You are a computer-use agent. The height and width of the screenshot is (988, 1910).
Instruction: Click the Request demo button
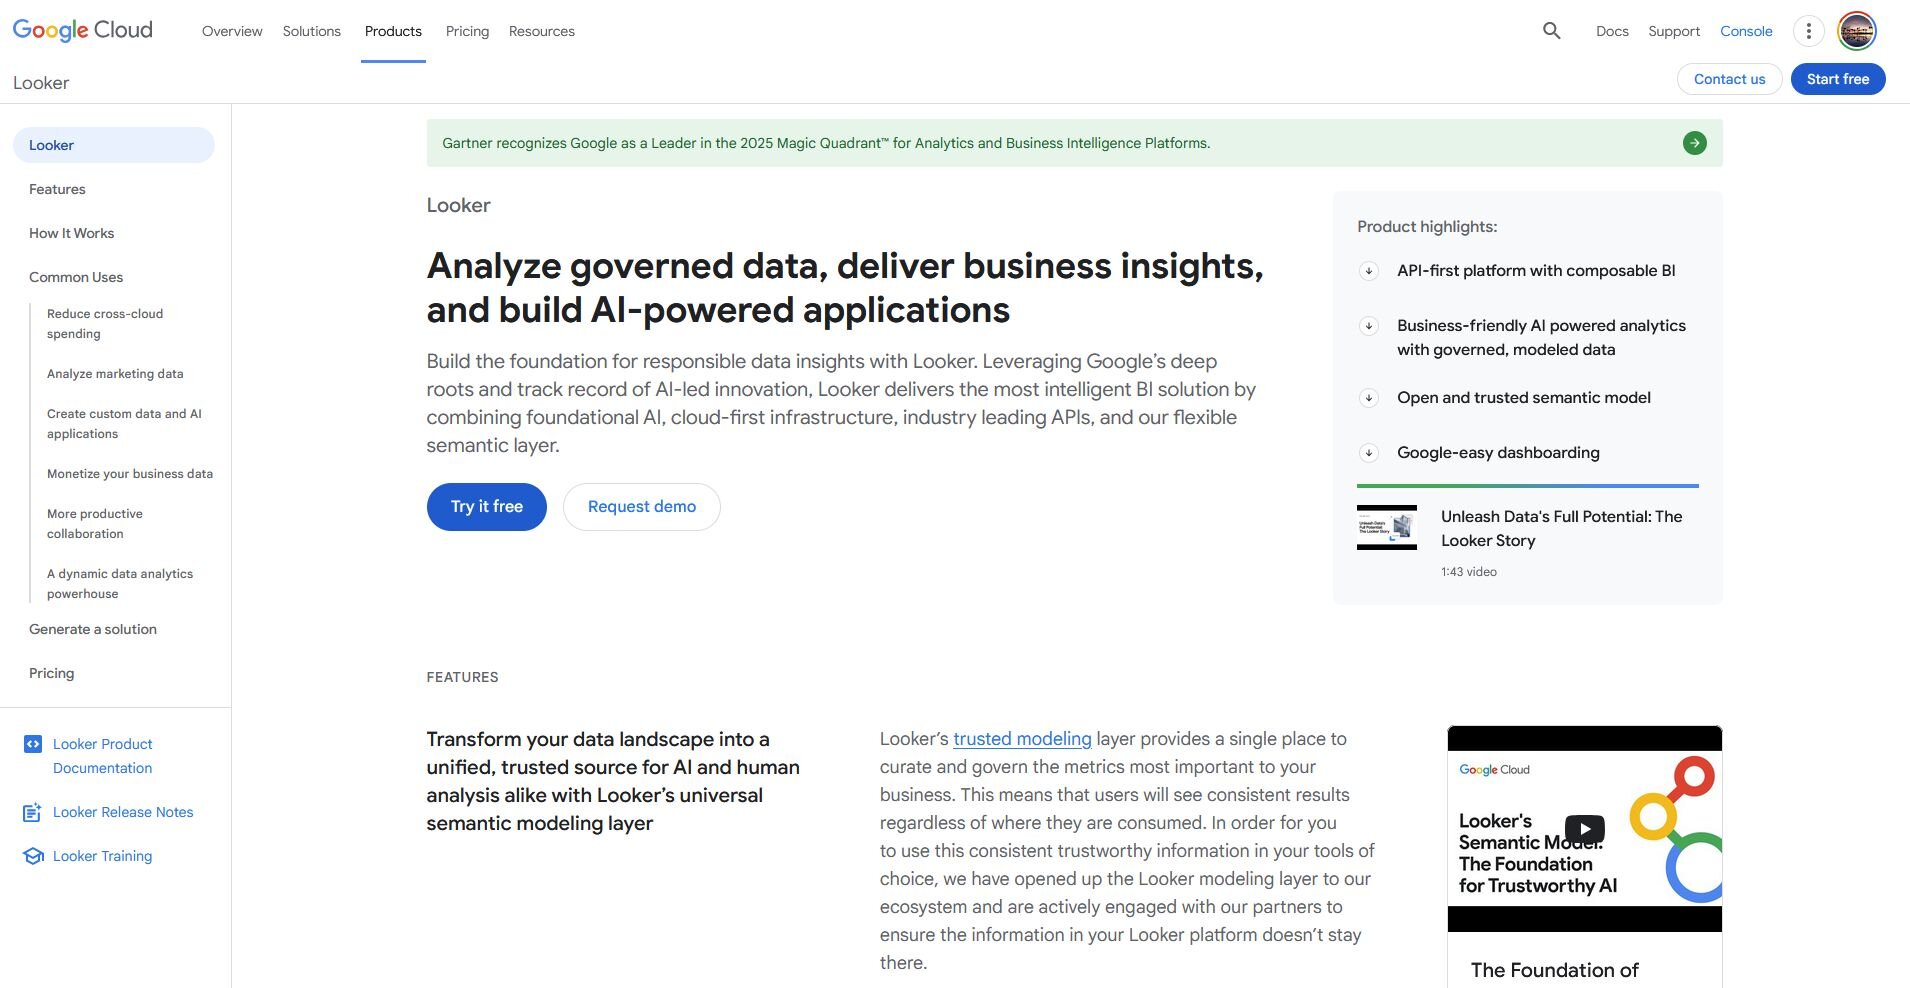click(x=641, y=507)
